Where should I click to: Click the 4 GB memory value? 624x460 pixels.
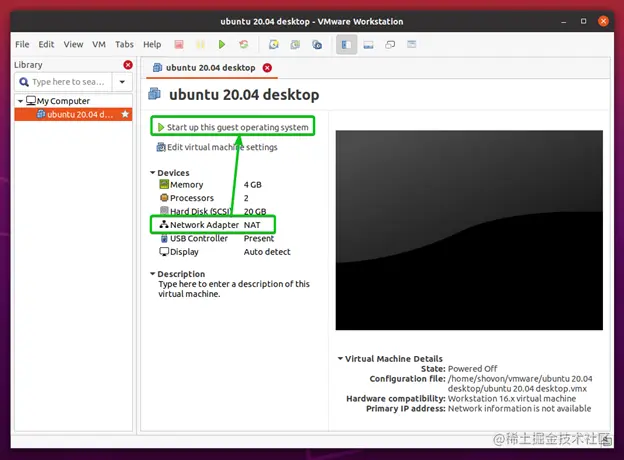tap(253, 185)
